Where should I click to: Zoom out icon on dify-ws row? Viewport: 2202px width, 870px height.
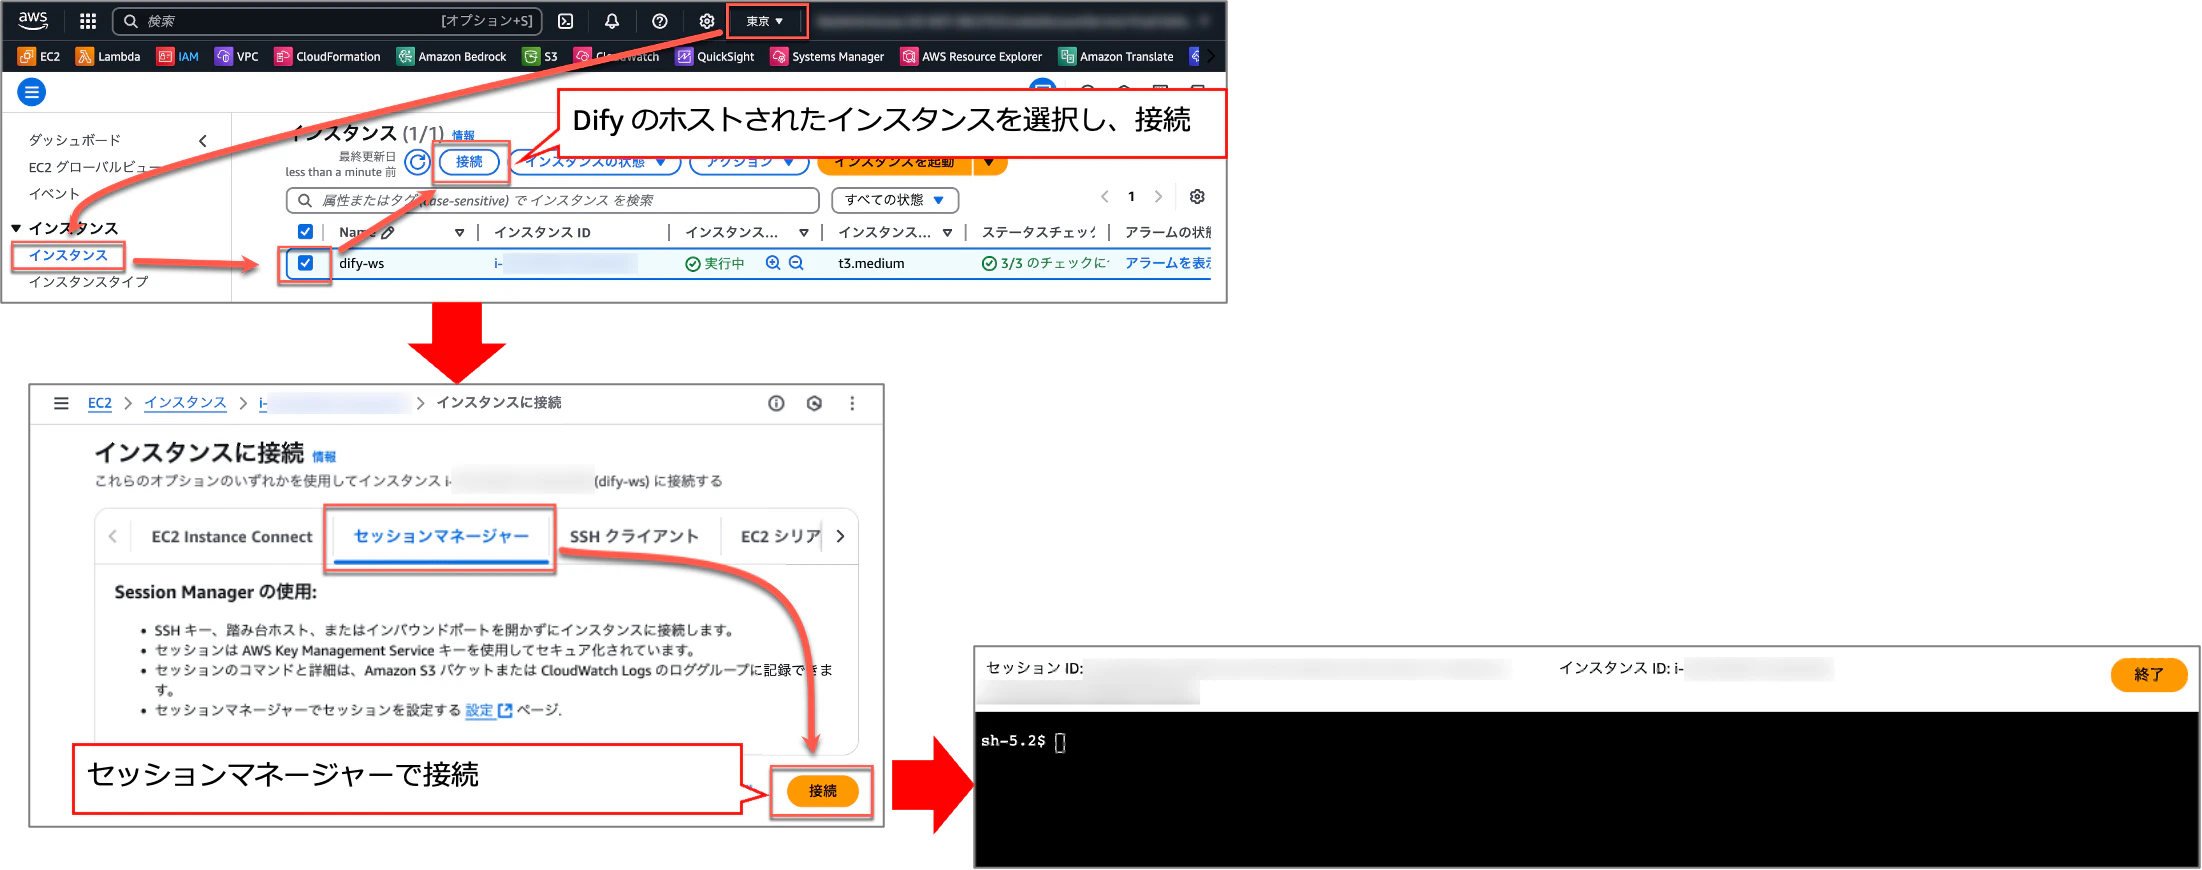point(796,263)
